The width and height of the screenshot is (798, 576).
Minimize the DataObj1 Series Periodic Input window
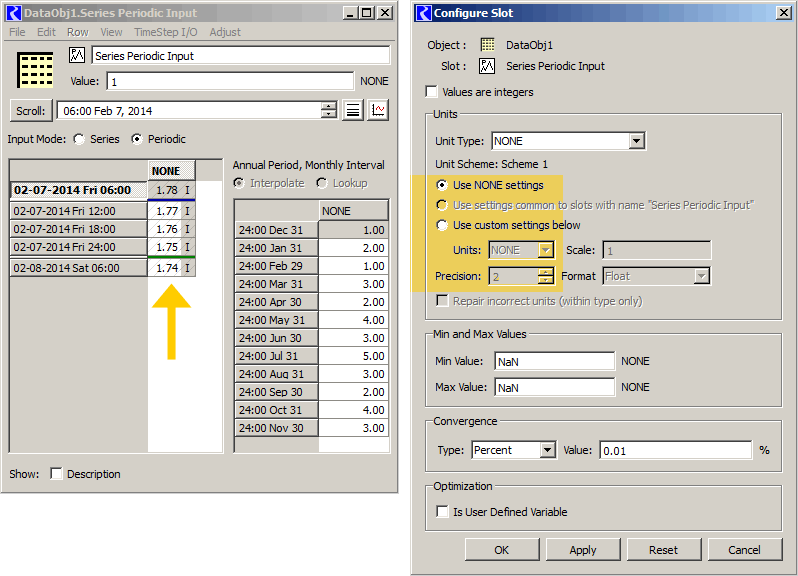pos(350,13)
